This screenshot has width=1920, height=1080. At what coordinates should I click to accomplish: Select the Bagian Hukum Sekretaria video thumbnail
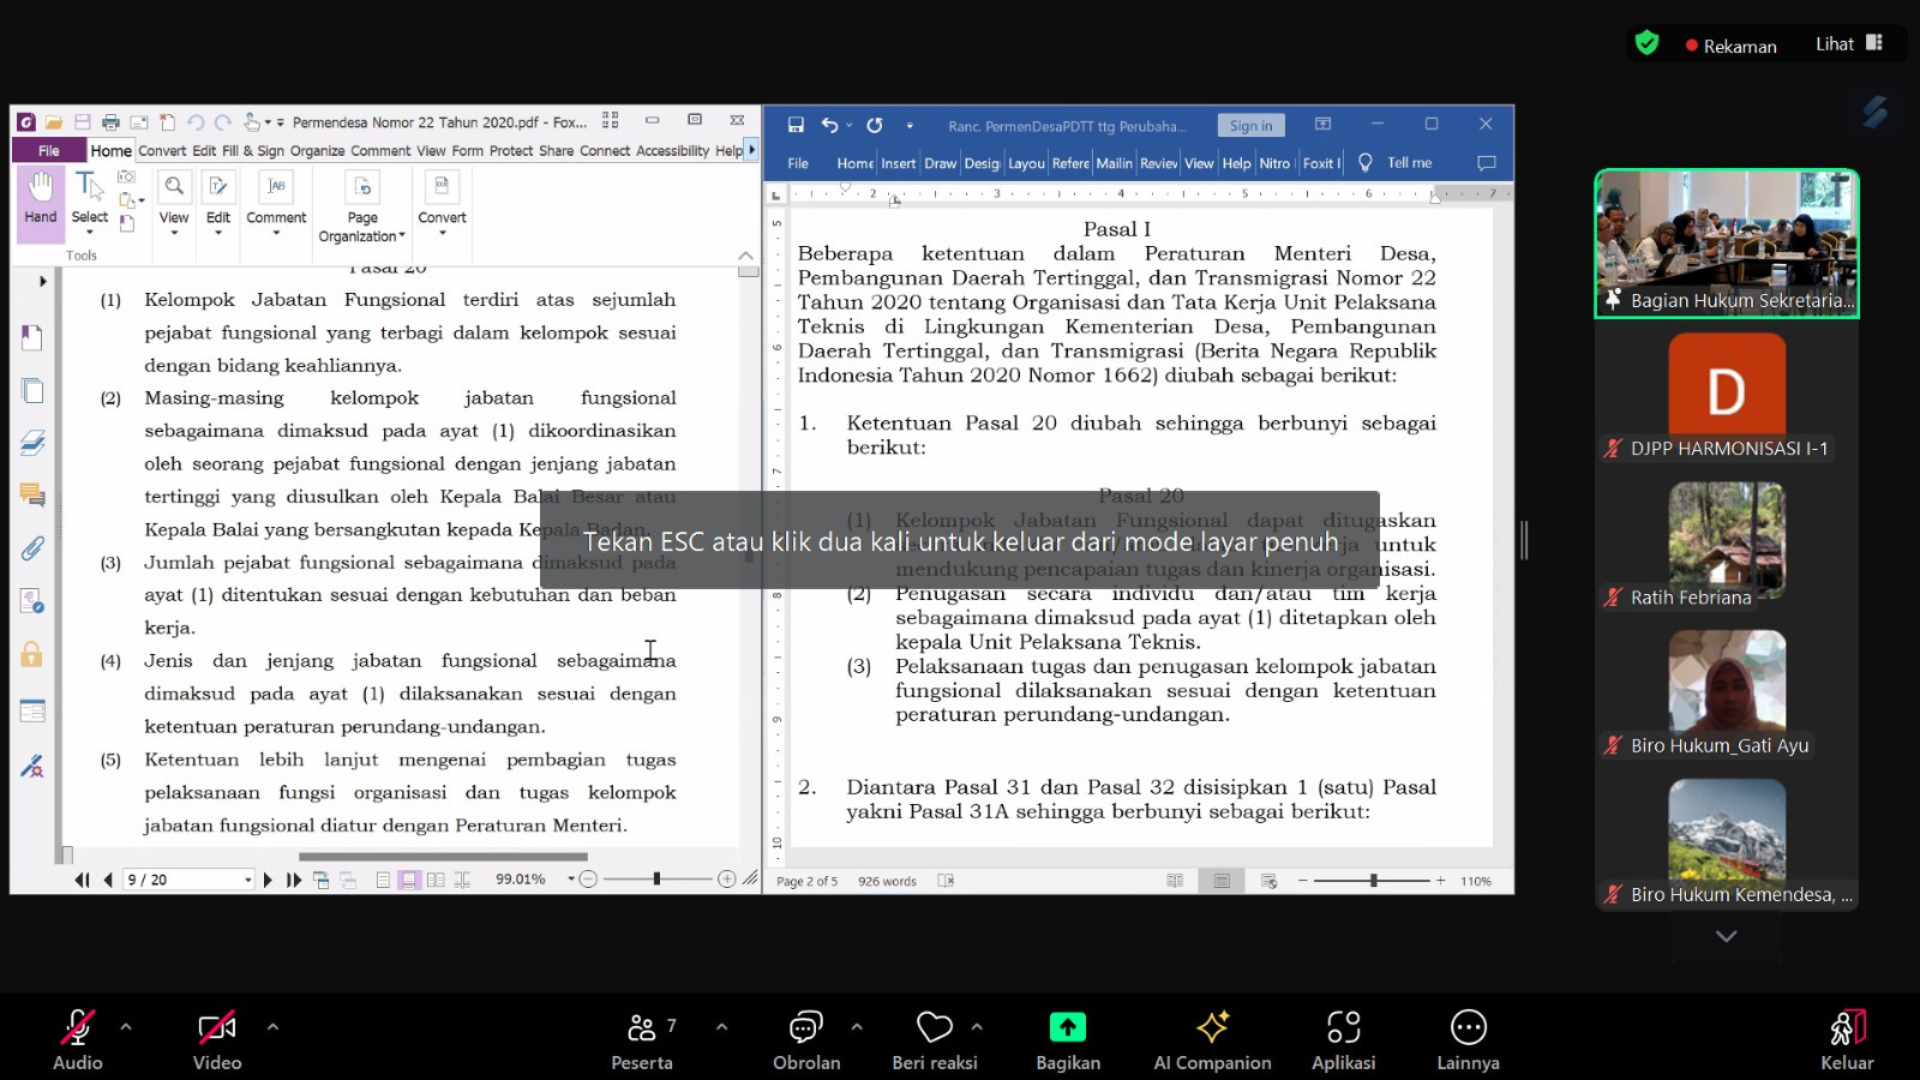click(1727, 244)
